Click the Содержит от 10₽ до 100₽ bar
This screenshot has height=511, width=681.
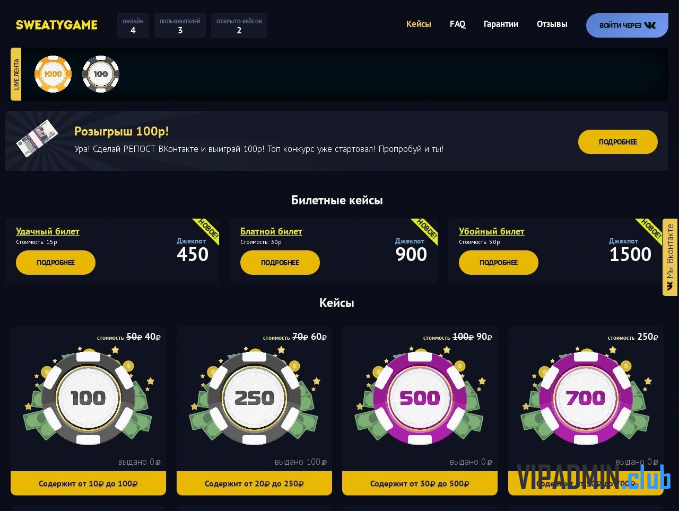point(88,483)
